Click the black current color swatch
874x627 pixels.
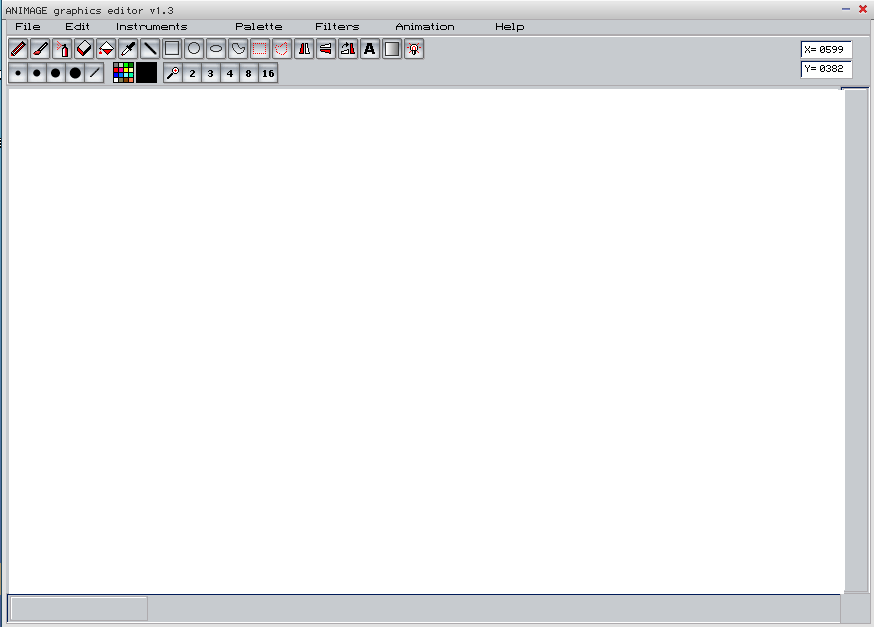coord(147,73)
